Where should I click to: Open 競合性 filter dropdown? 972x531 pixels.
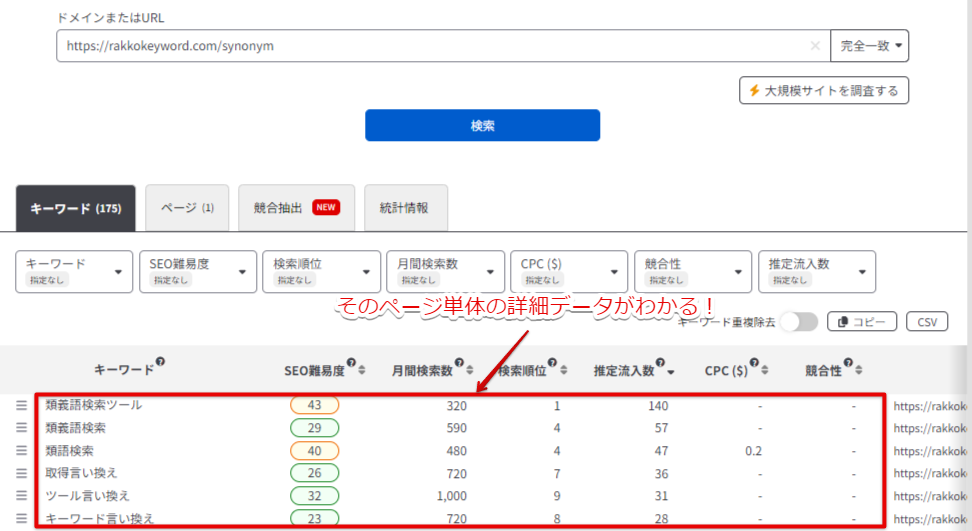coord(693,271)
